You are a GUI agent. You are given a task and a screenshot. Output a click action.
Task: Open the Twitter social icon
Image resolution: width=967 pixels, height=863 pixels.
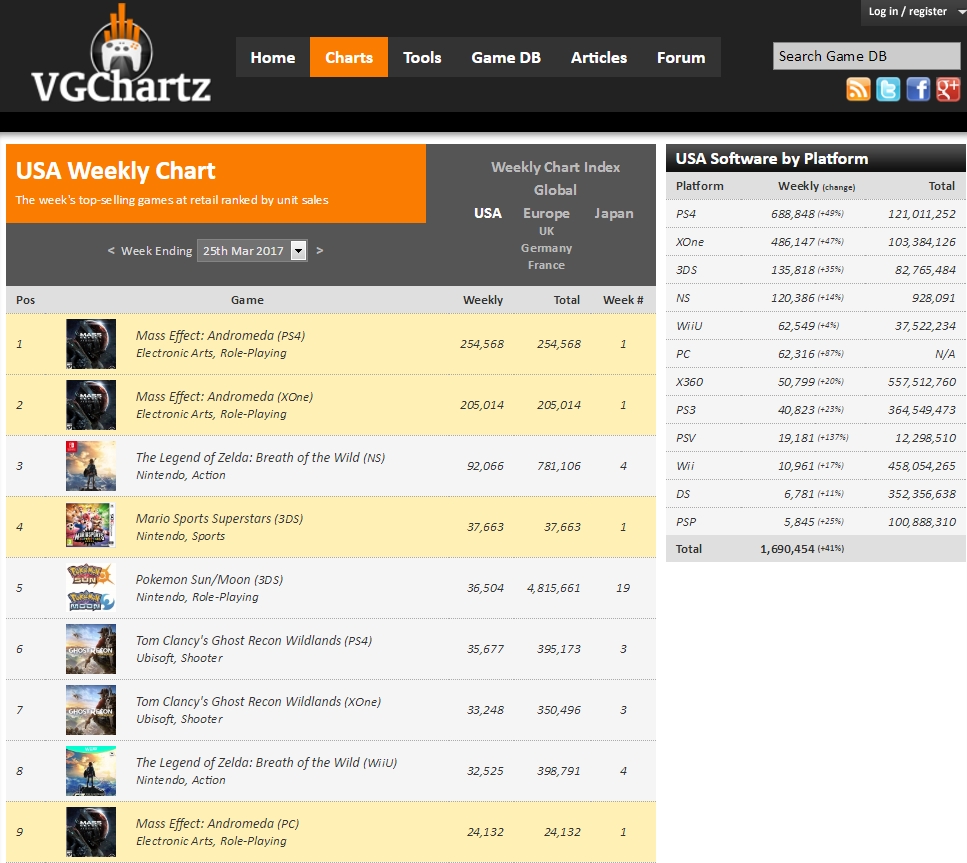888,89
